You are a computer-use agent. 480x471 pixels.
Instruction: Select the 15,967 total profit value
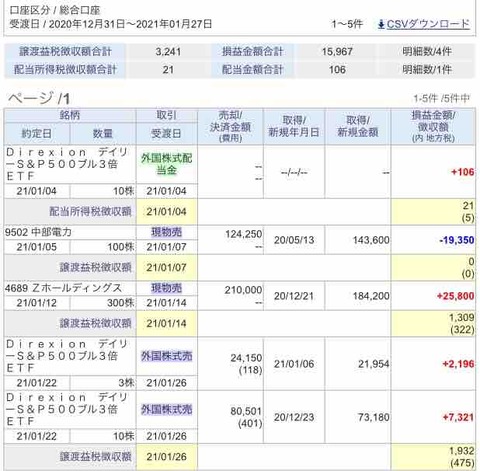[337, 52]
